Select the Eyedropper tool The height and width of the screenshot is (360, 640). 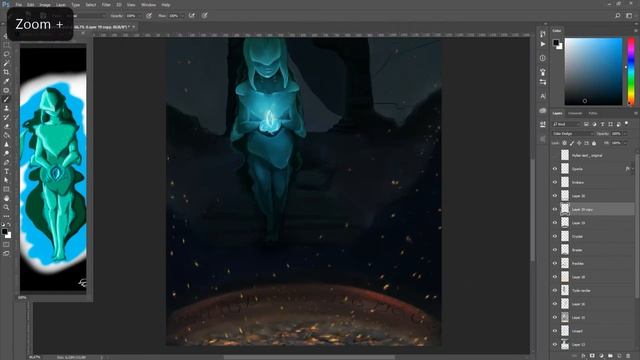(6, 81)
